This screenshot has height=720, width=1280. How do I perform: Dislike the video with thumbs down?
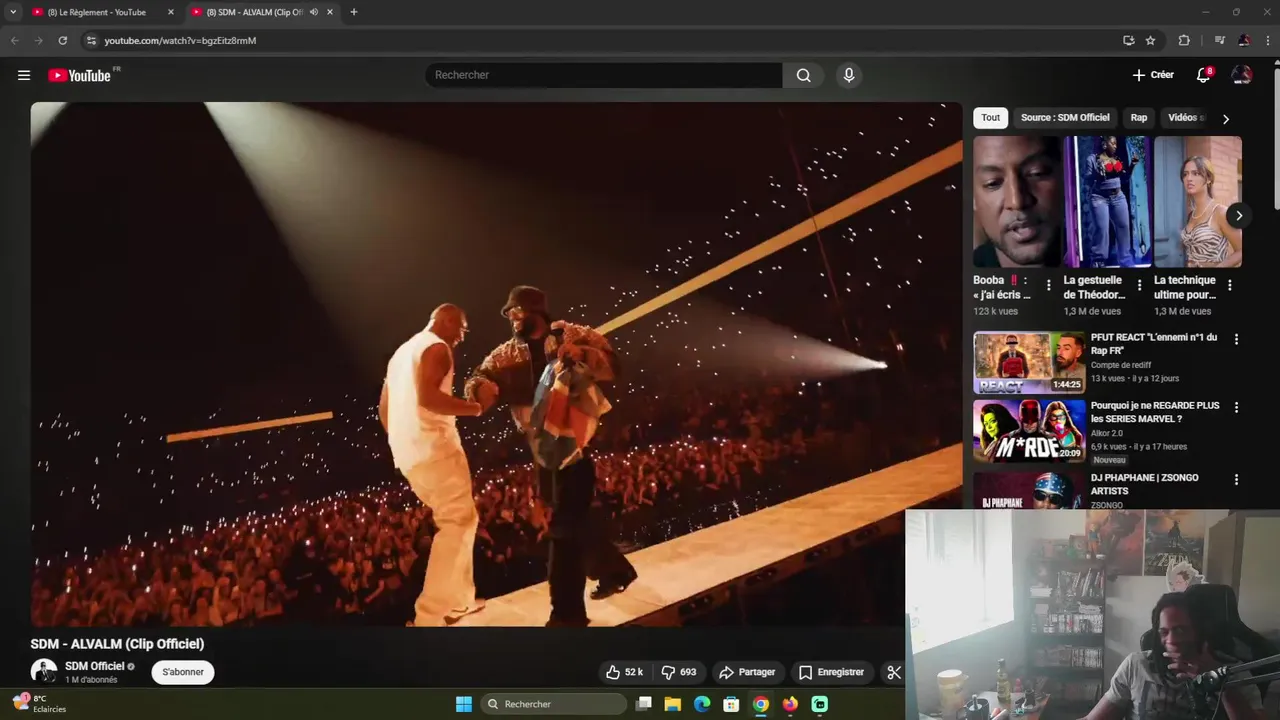tap(679, 672)
